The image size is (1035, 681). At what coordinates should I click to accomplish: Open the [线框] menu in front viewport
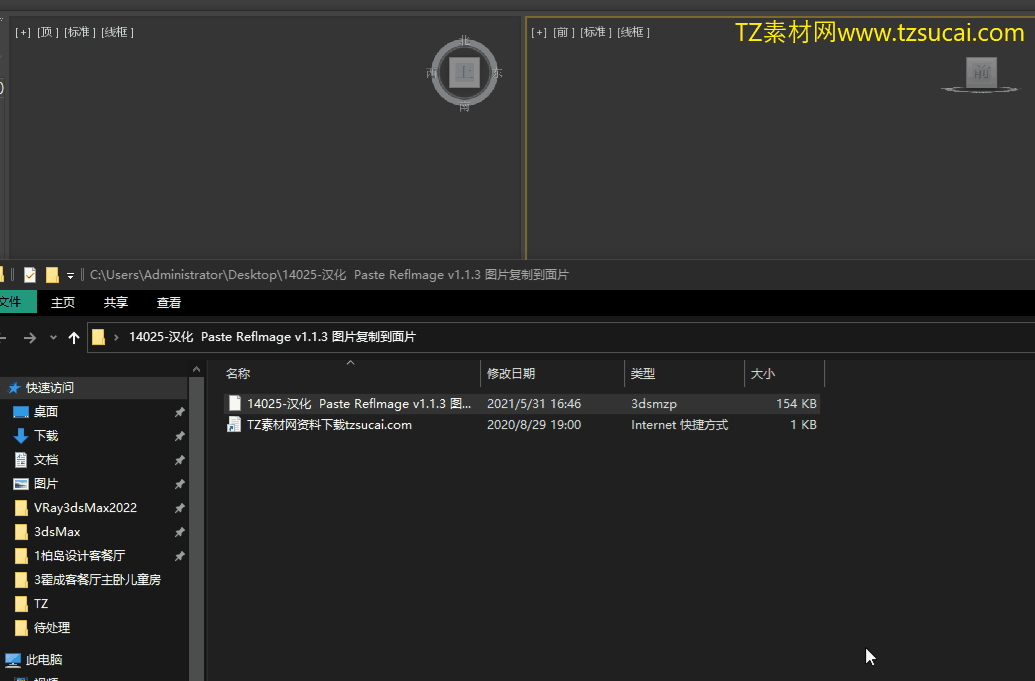click(x=634, y=32)
